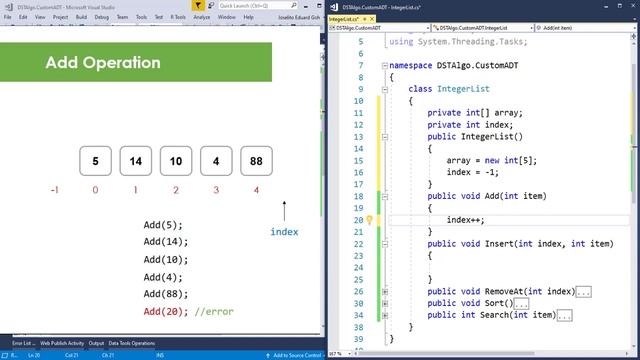The width and height of the screenshot is (640, 360).
Task: Switch to the Error List tab
Action: click(23, 343)
